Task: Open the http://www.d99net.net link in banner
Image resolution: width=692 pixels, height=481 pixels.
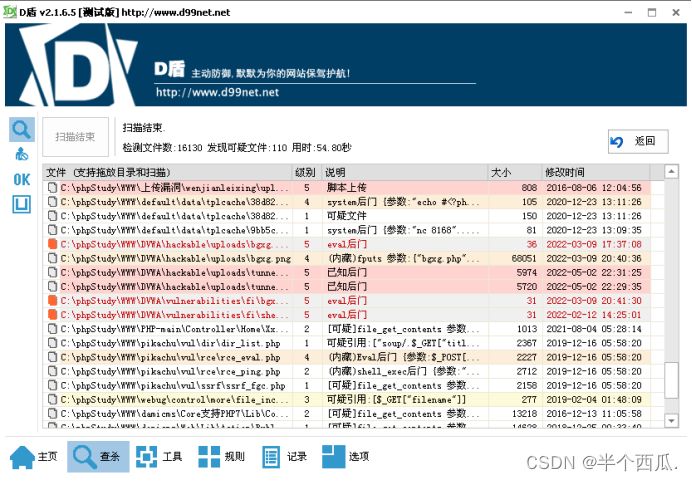Action: 217,92
